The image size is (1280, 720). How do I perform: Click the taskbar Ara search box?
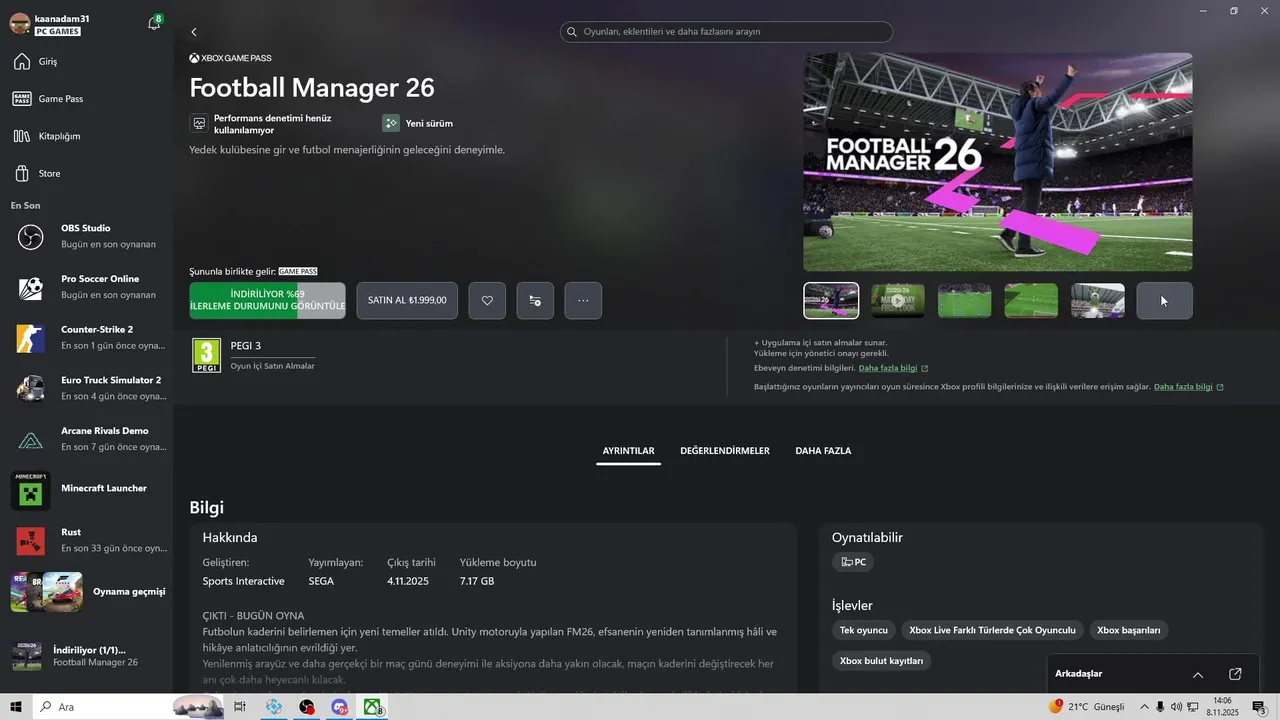128,707
